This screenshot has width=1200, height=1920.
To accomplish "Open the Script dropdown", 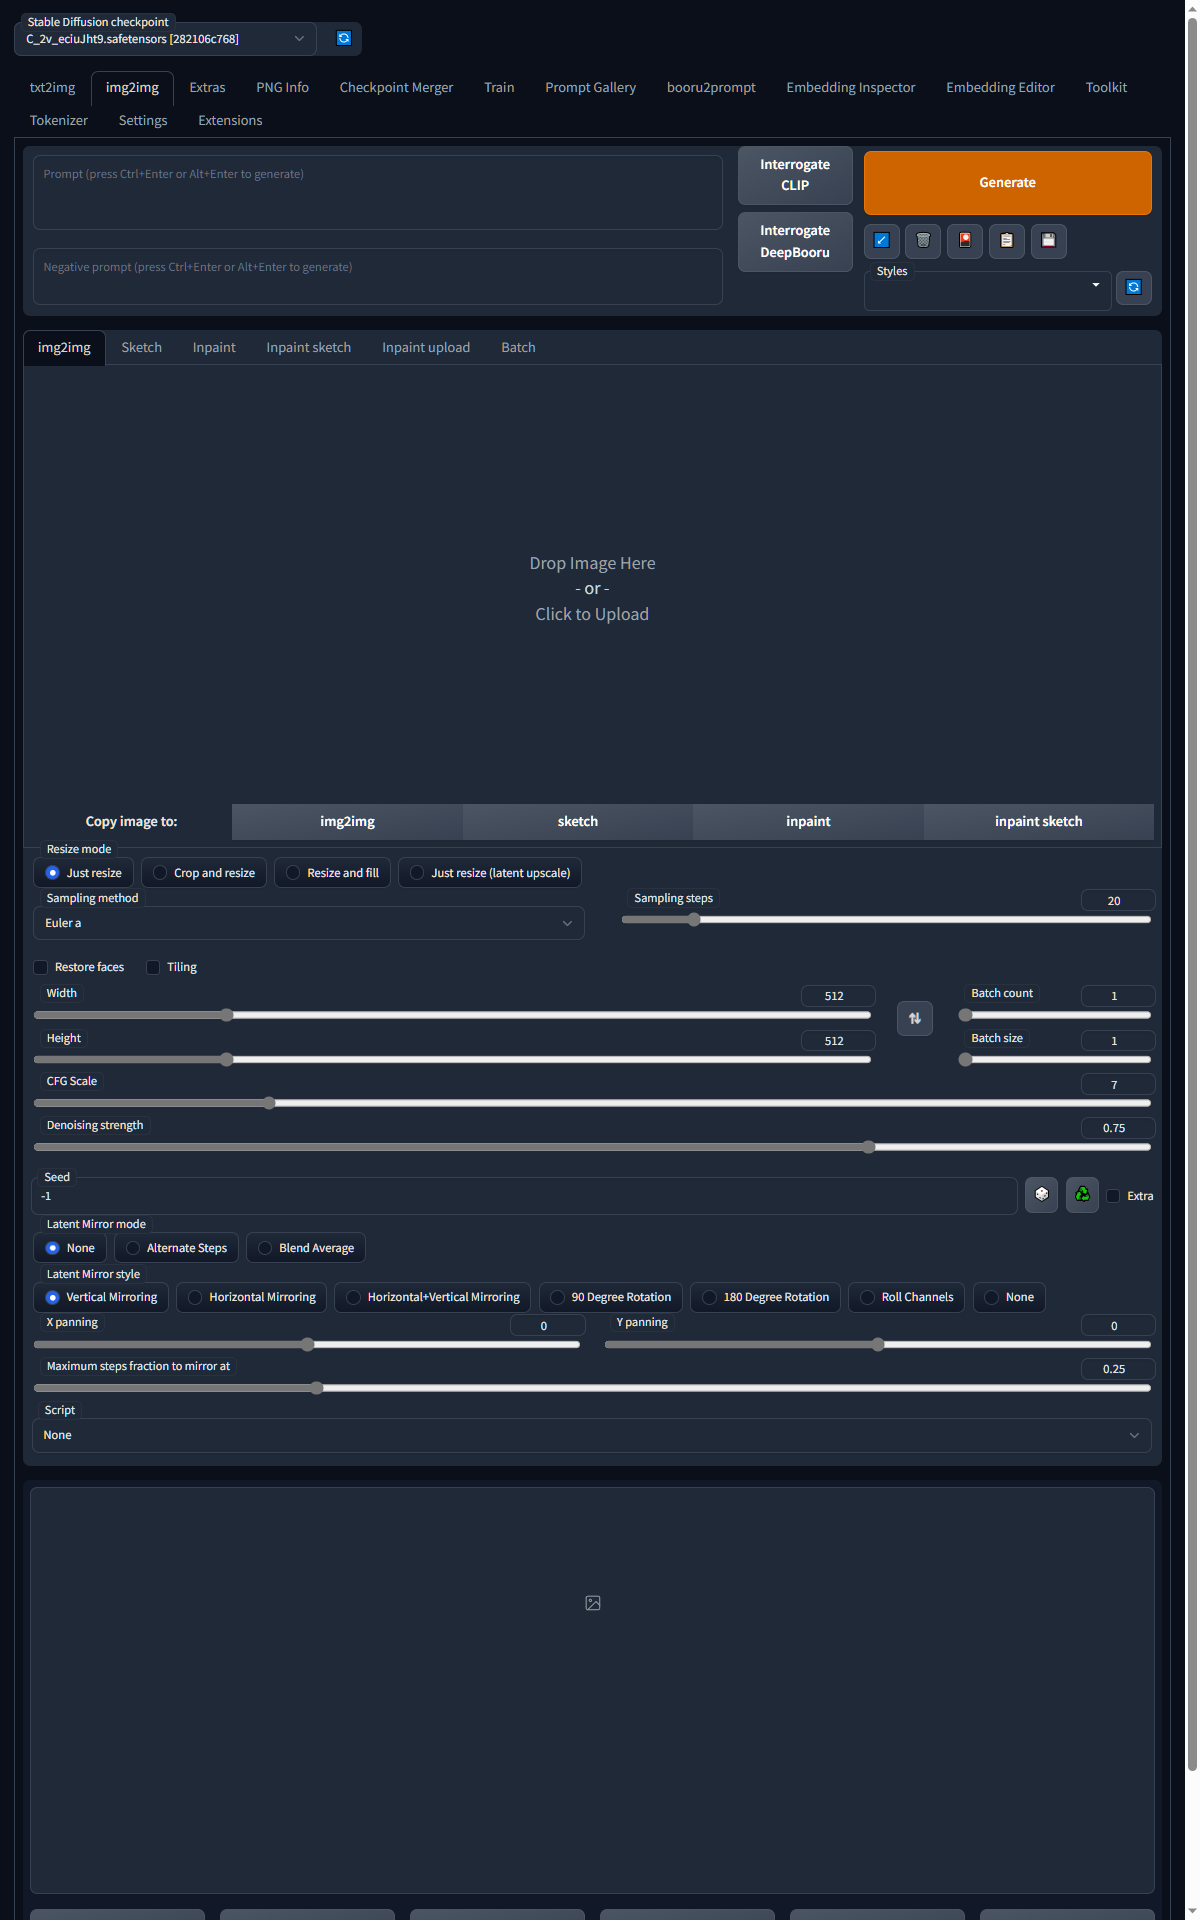I will tap(592, 1435).
